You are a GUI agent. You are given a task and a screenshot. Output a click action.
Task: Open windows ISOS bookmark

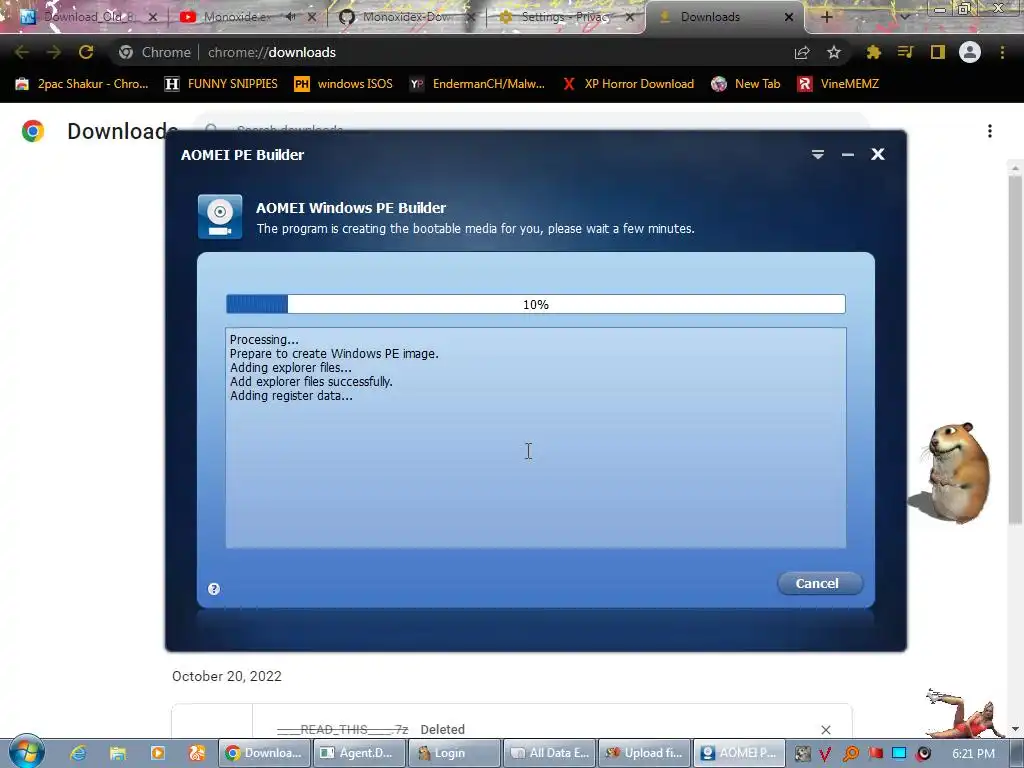(x=344, y=84)
